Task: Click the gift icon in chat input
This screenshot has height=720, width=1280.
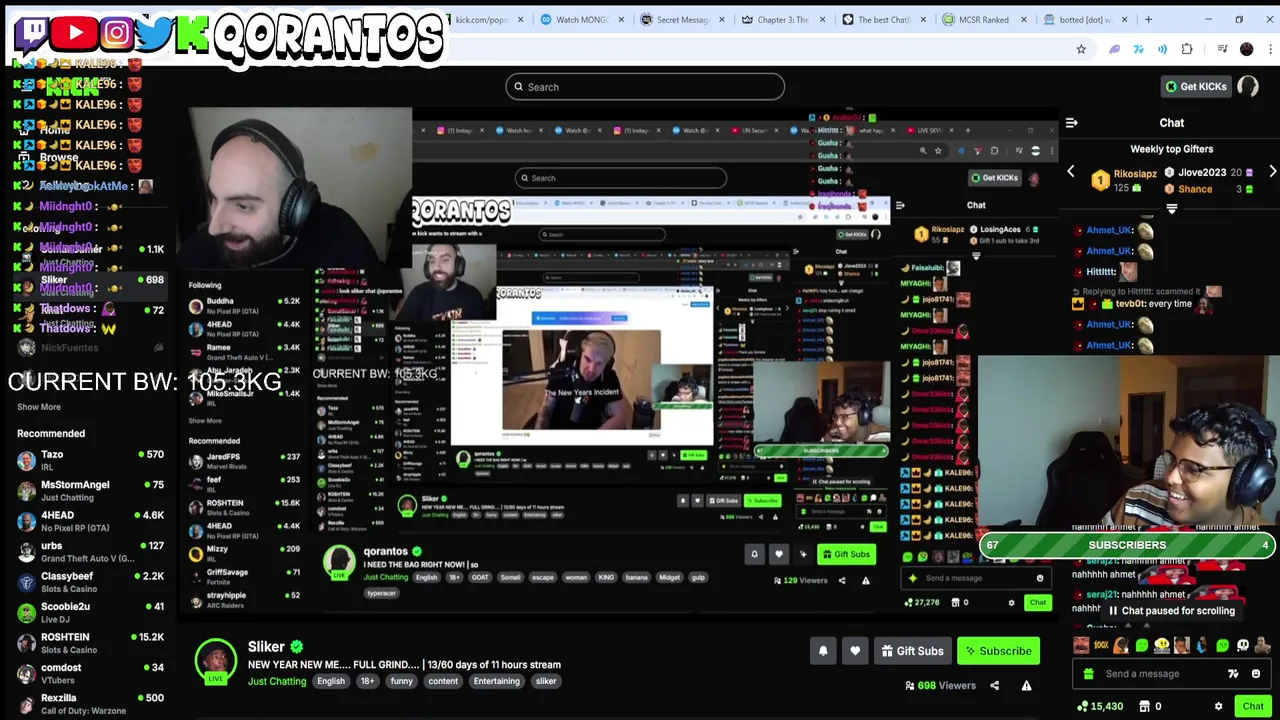Action: pyautogui.click(x=1088, y=674)
